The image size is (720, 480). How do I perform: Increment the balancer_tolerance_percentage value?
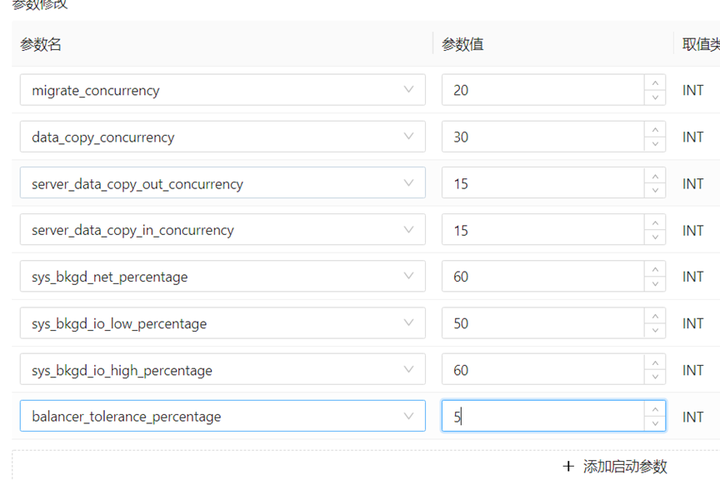click(x=655, y=409)
